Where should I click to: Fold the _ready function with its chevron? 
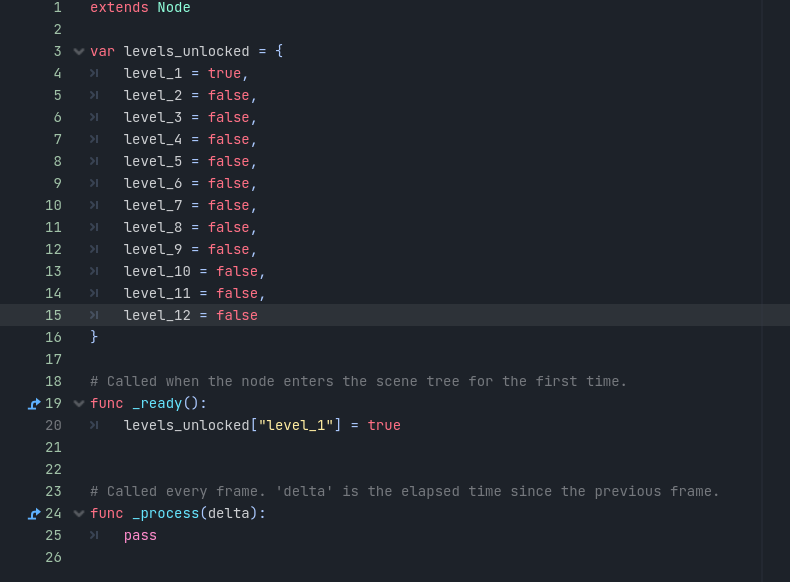[79, 404]
